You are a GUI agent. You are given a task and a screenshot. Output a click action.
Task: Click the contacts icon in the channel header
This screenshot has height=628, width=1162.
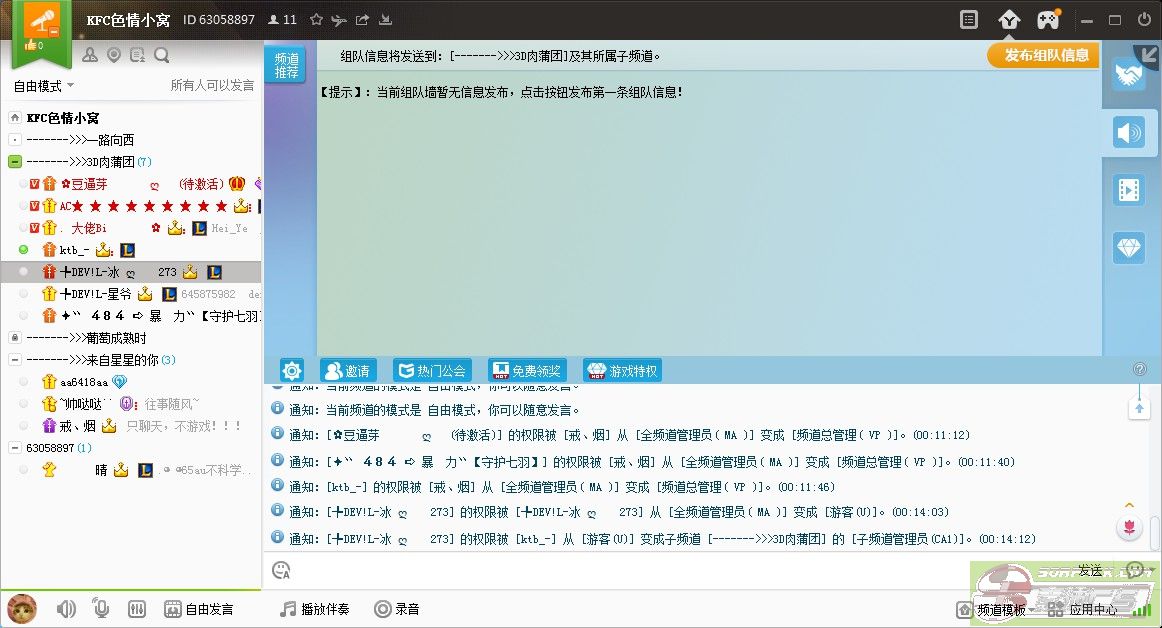coord(90,54)
